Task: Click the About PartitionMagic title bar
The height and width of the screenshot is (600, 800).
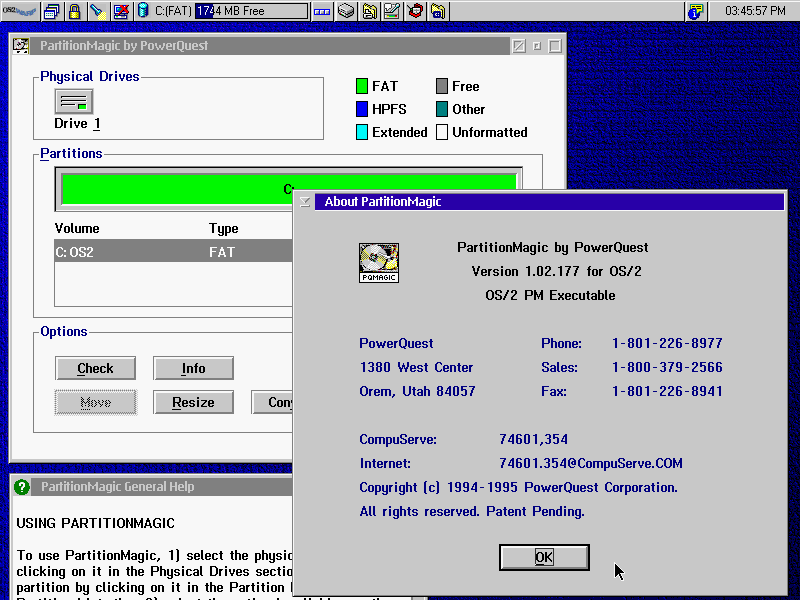Action: [549, 202]
